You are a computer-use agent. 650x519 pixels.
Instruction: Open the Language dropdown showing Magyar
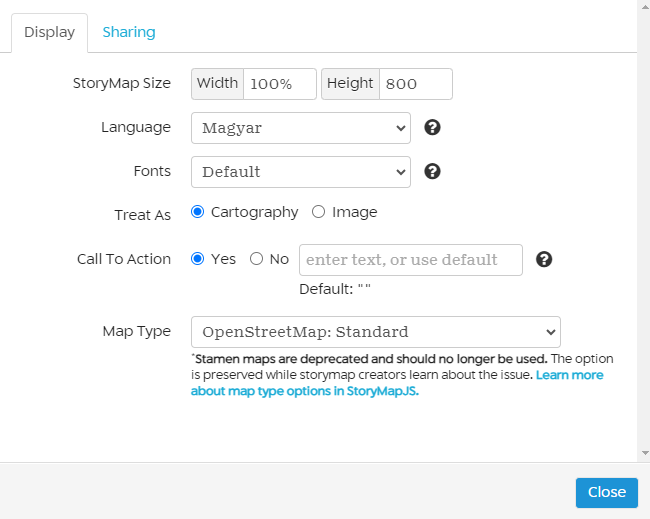pyautogui.click(x=300, y=128)
